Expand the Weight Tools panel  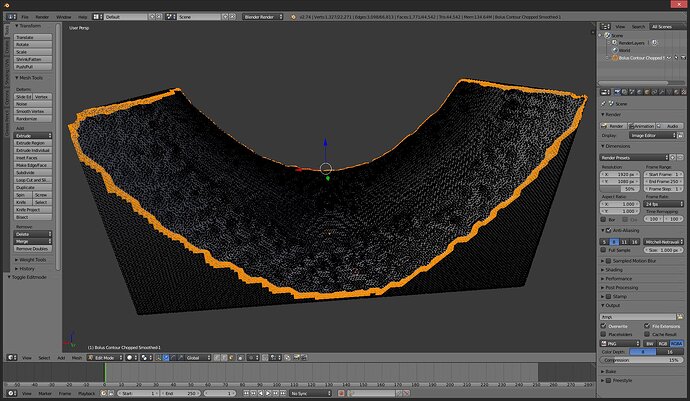31,260
